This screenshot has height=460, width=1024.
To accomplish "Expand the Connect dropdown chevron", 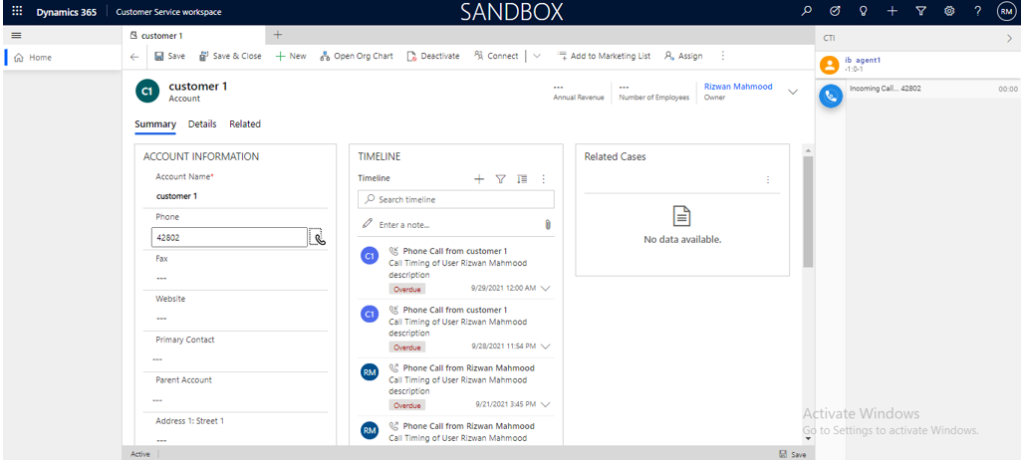I will coord(537,56).
